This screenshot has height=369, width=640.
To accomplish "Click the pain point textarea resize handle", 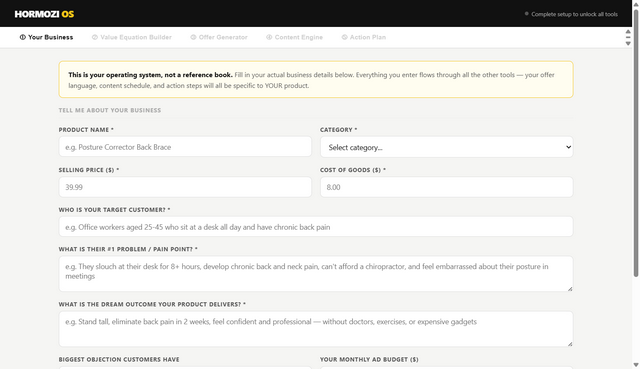I will point(570,289).
